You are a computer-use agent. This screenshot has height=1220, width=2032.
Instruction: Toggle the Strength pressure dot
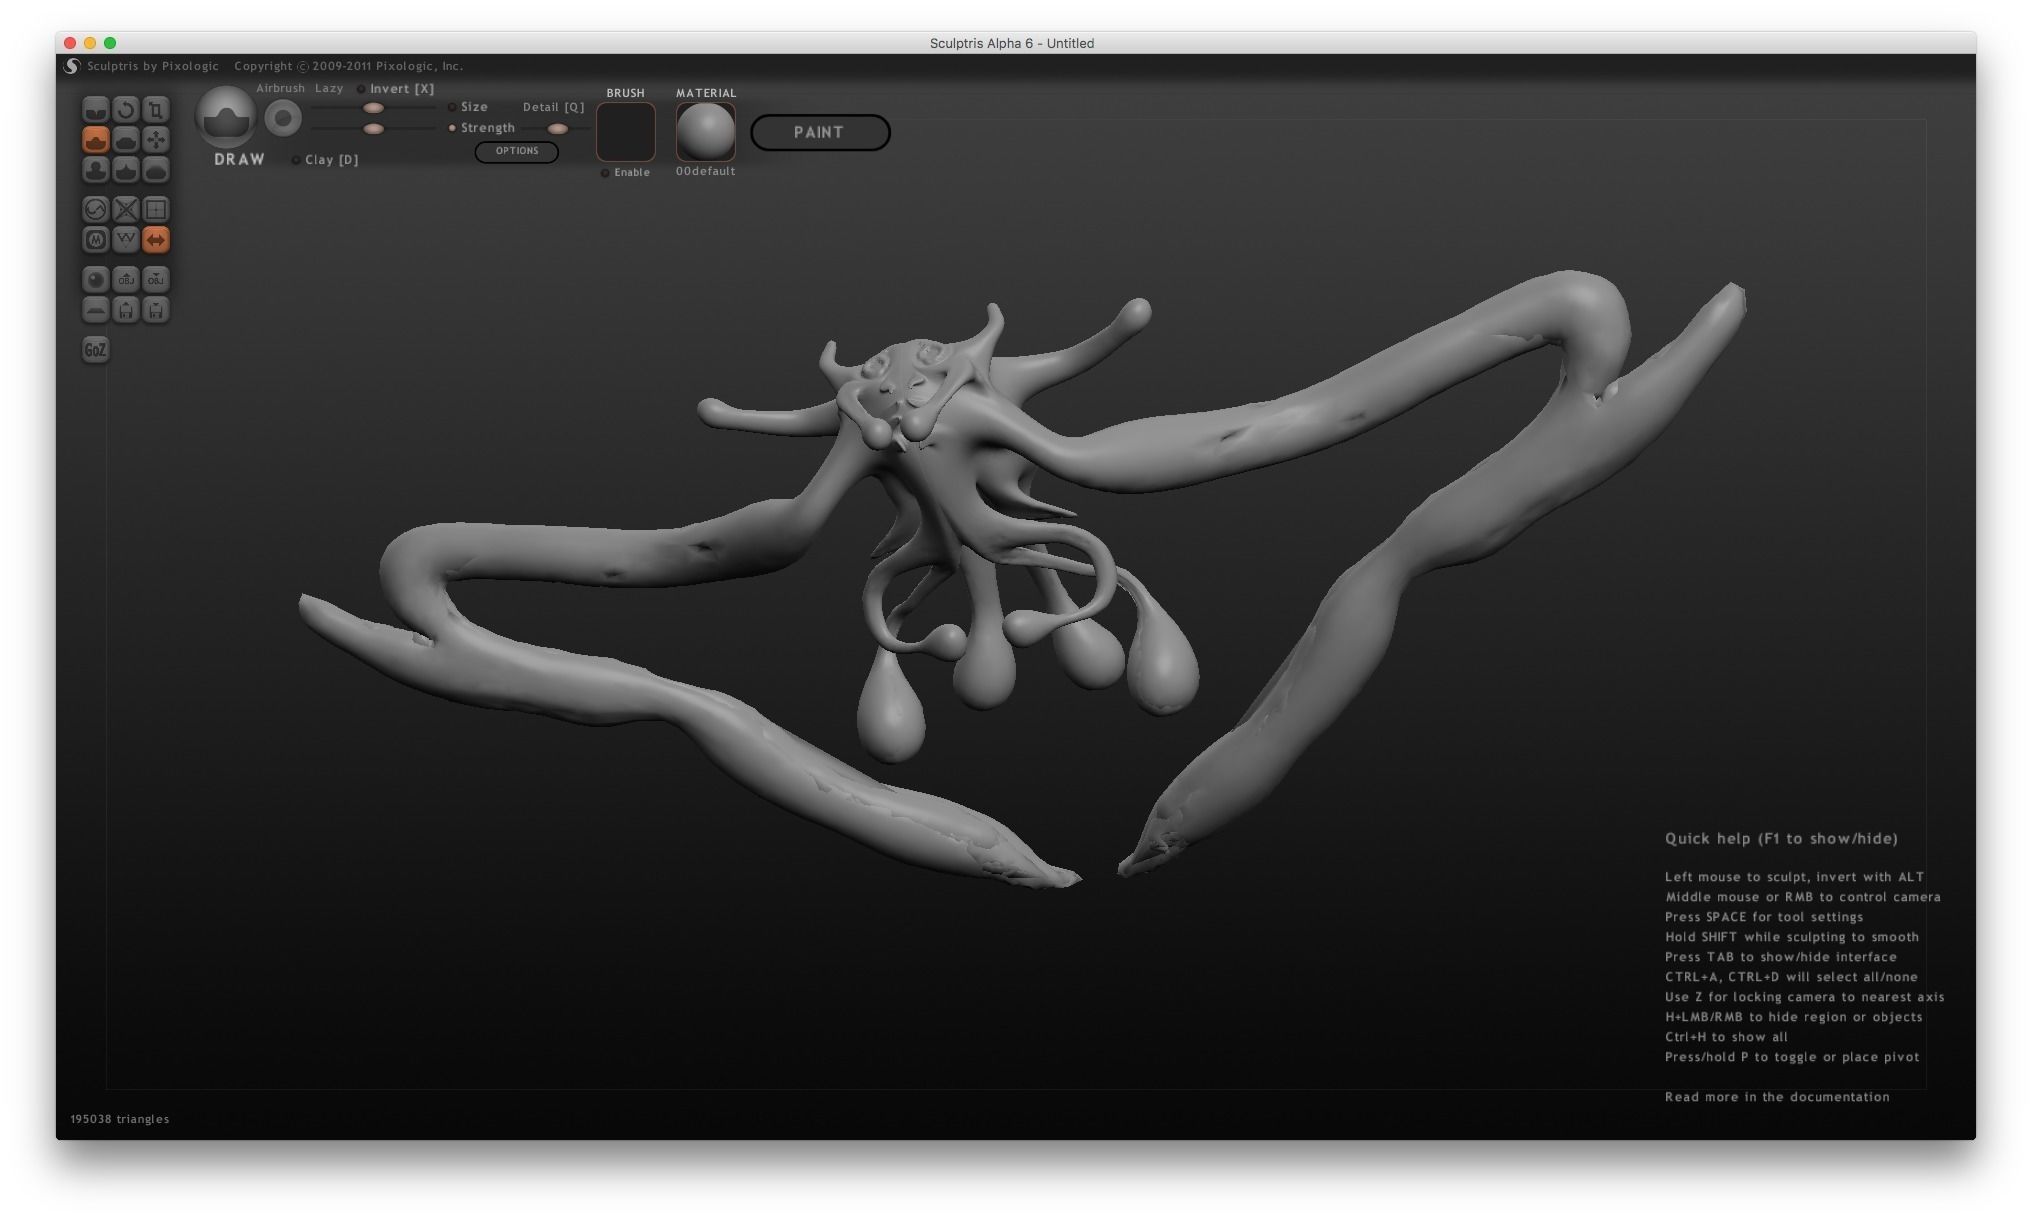[x=452, y=128]
